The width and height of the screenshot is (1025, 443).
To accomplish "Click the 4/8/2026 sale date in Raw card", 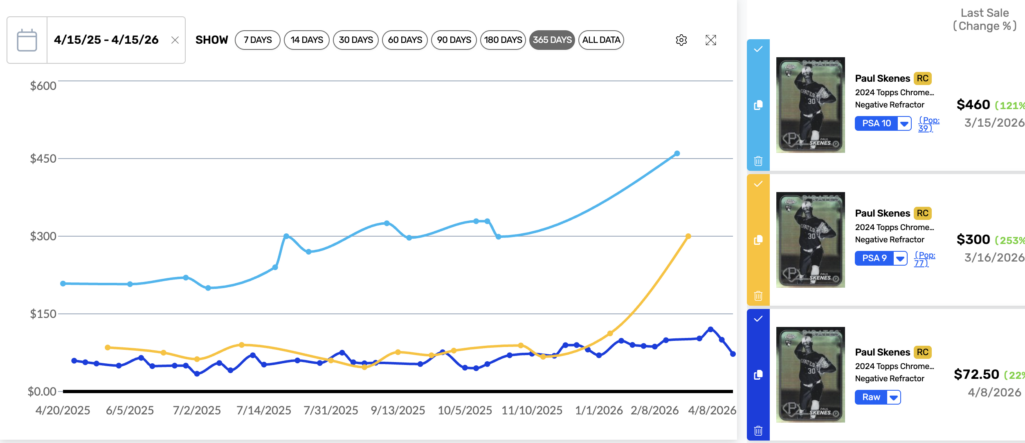I will coord(994,392).
